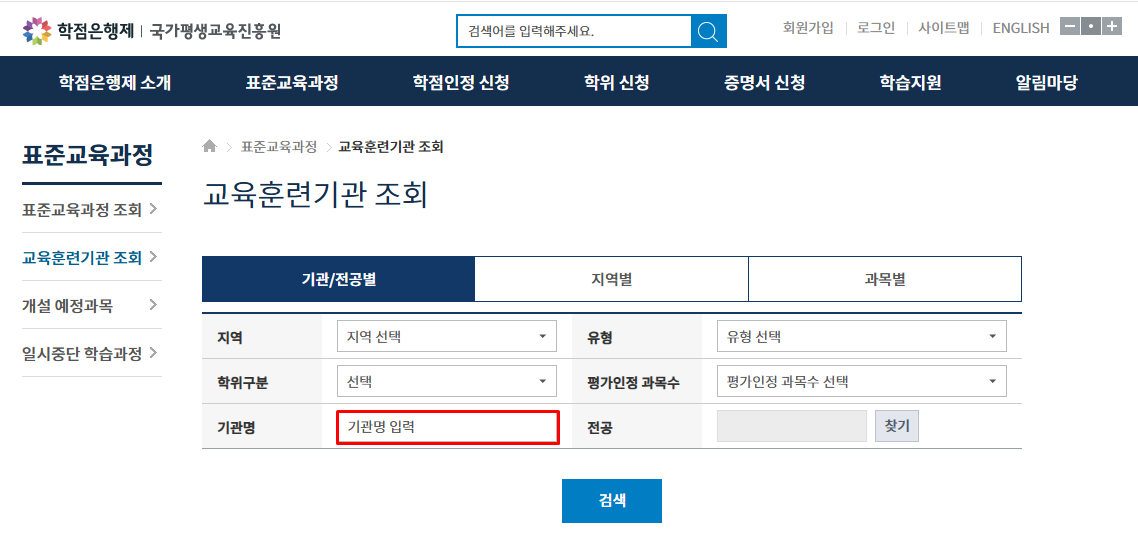Image resolution: width=1138 pixels, height=554 pixels.
Task: Open the 평가인정 과목수 선택 dropdown
Action: (861, 381)
